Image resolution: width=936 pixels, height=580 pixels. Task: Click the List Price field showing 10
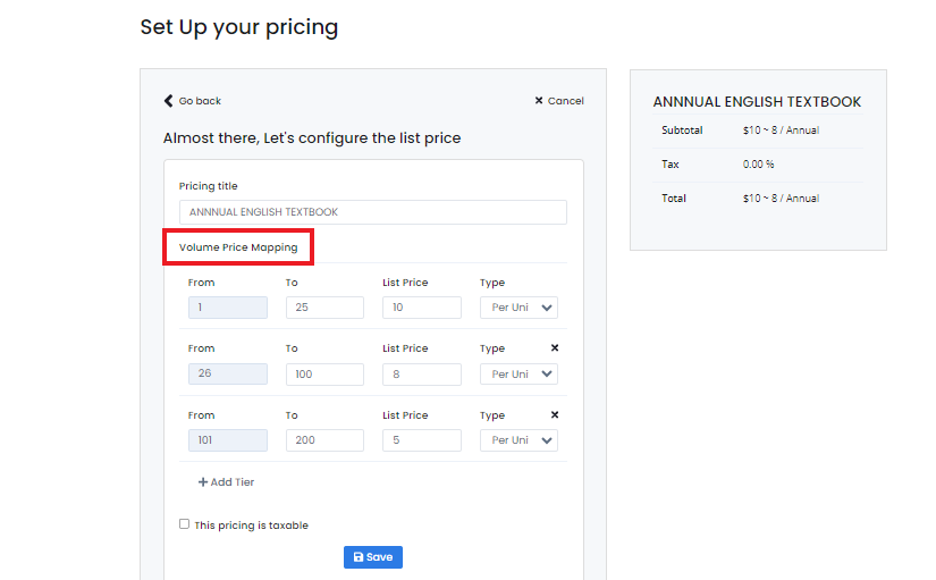(x=422, y=307)
